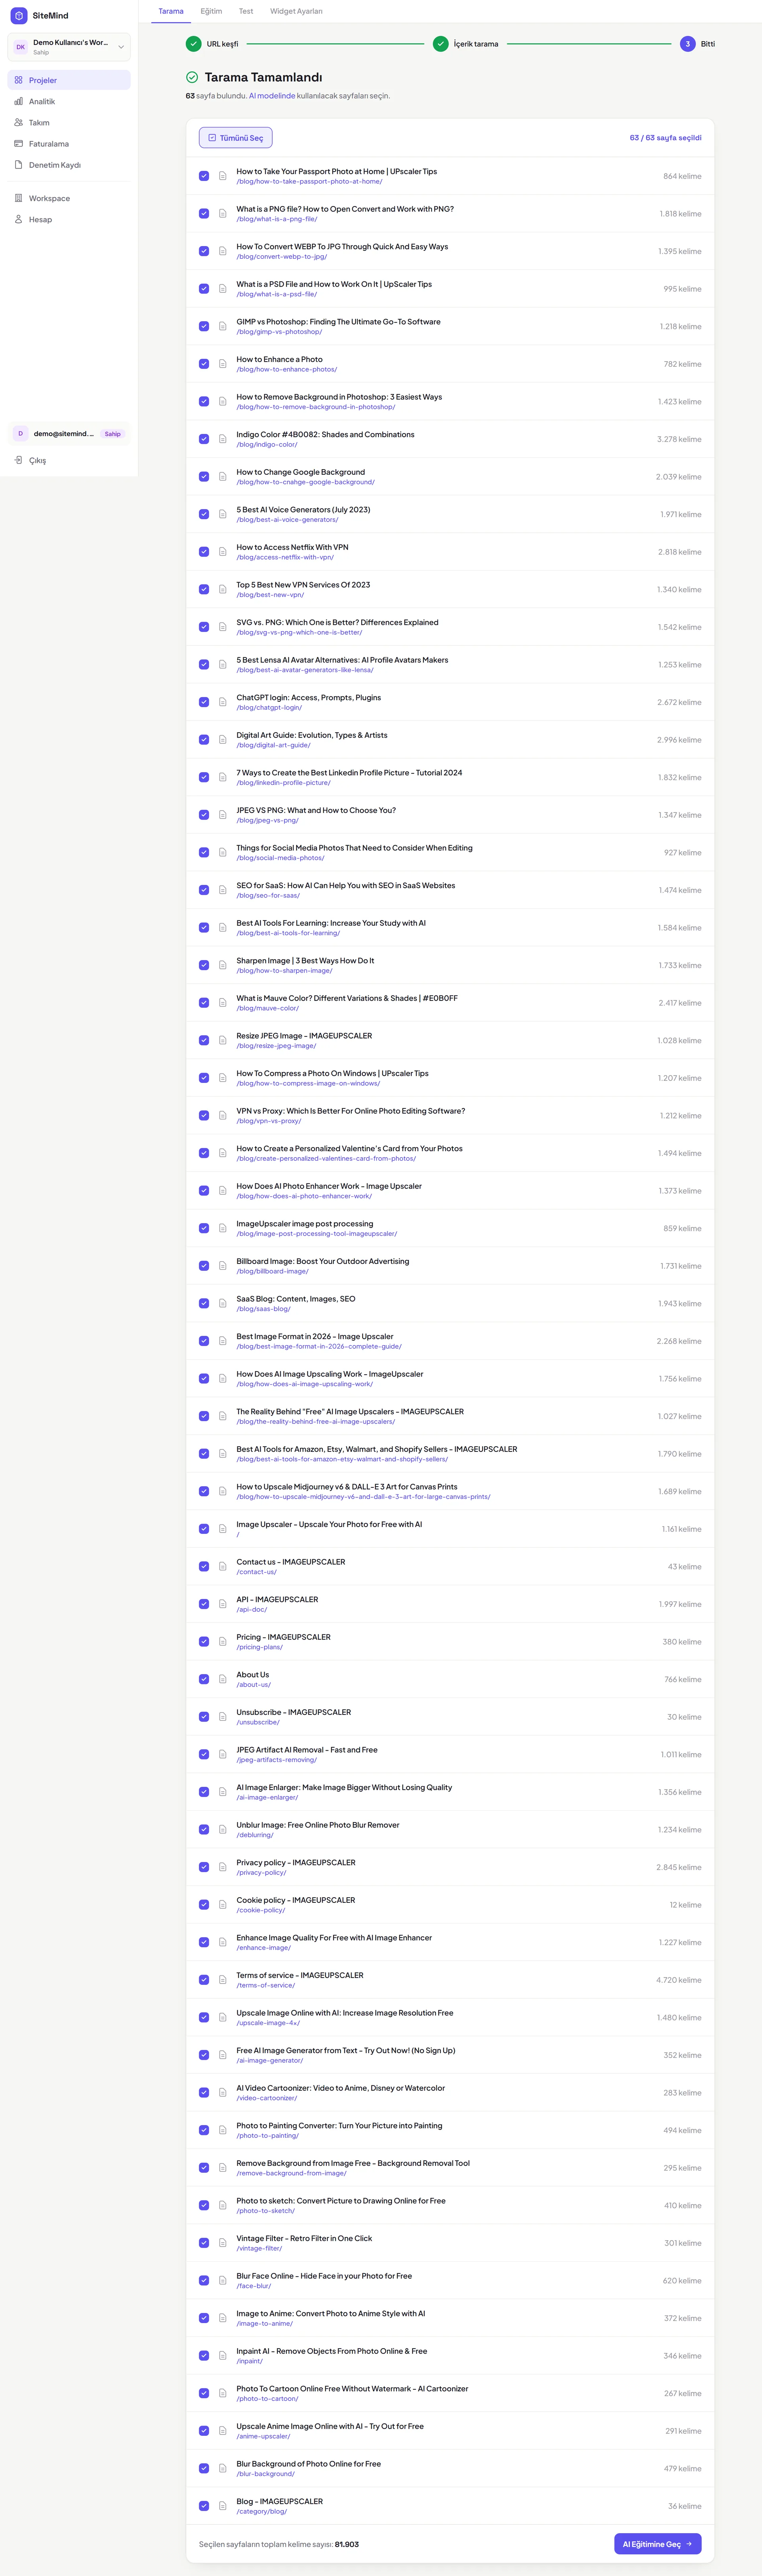Deselect the 'SaaS Blog: Content, Images, SEO' page

[204, 1303]
